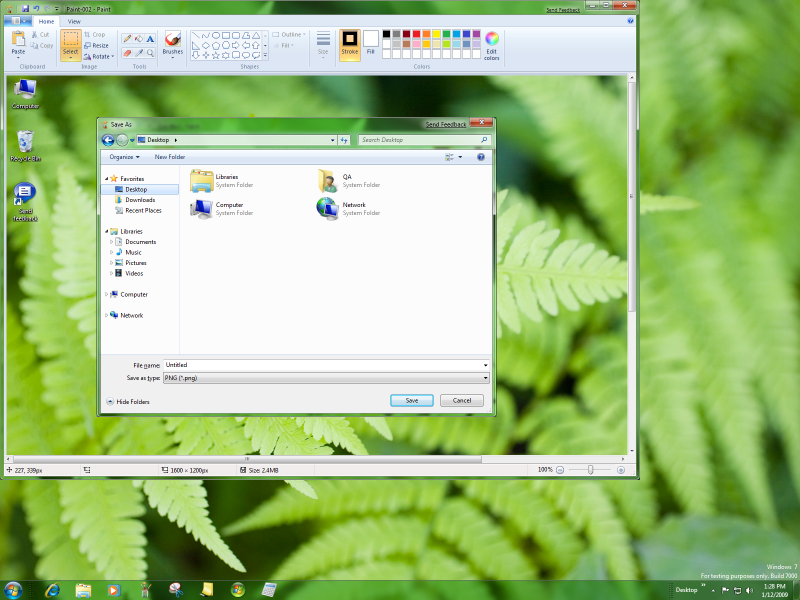
Task: Pick the Eraser tool in Paint
Action: click(127, 53)
